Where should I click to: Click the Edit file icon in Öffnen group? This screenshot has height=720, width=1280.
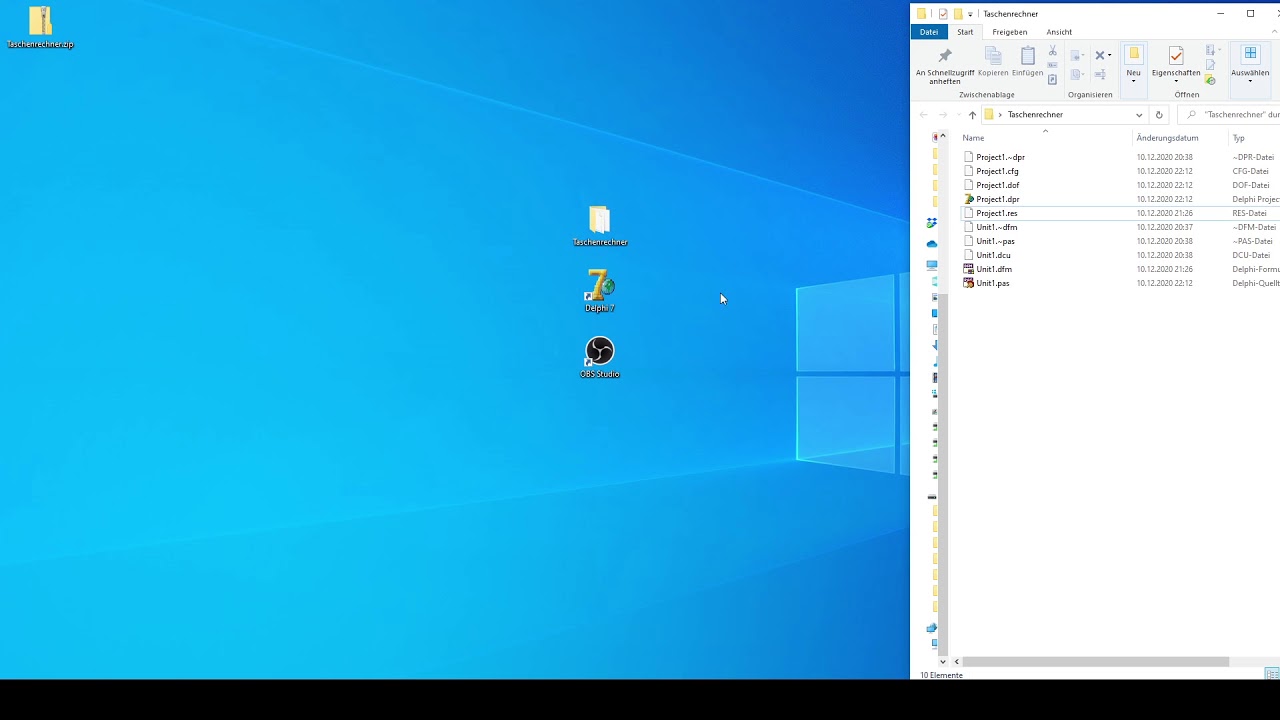[1210, 65]
